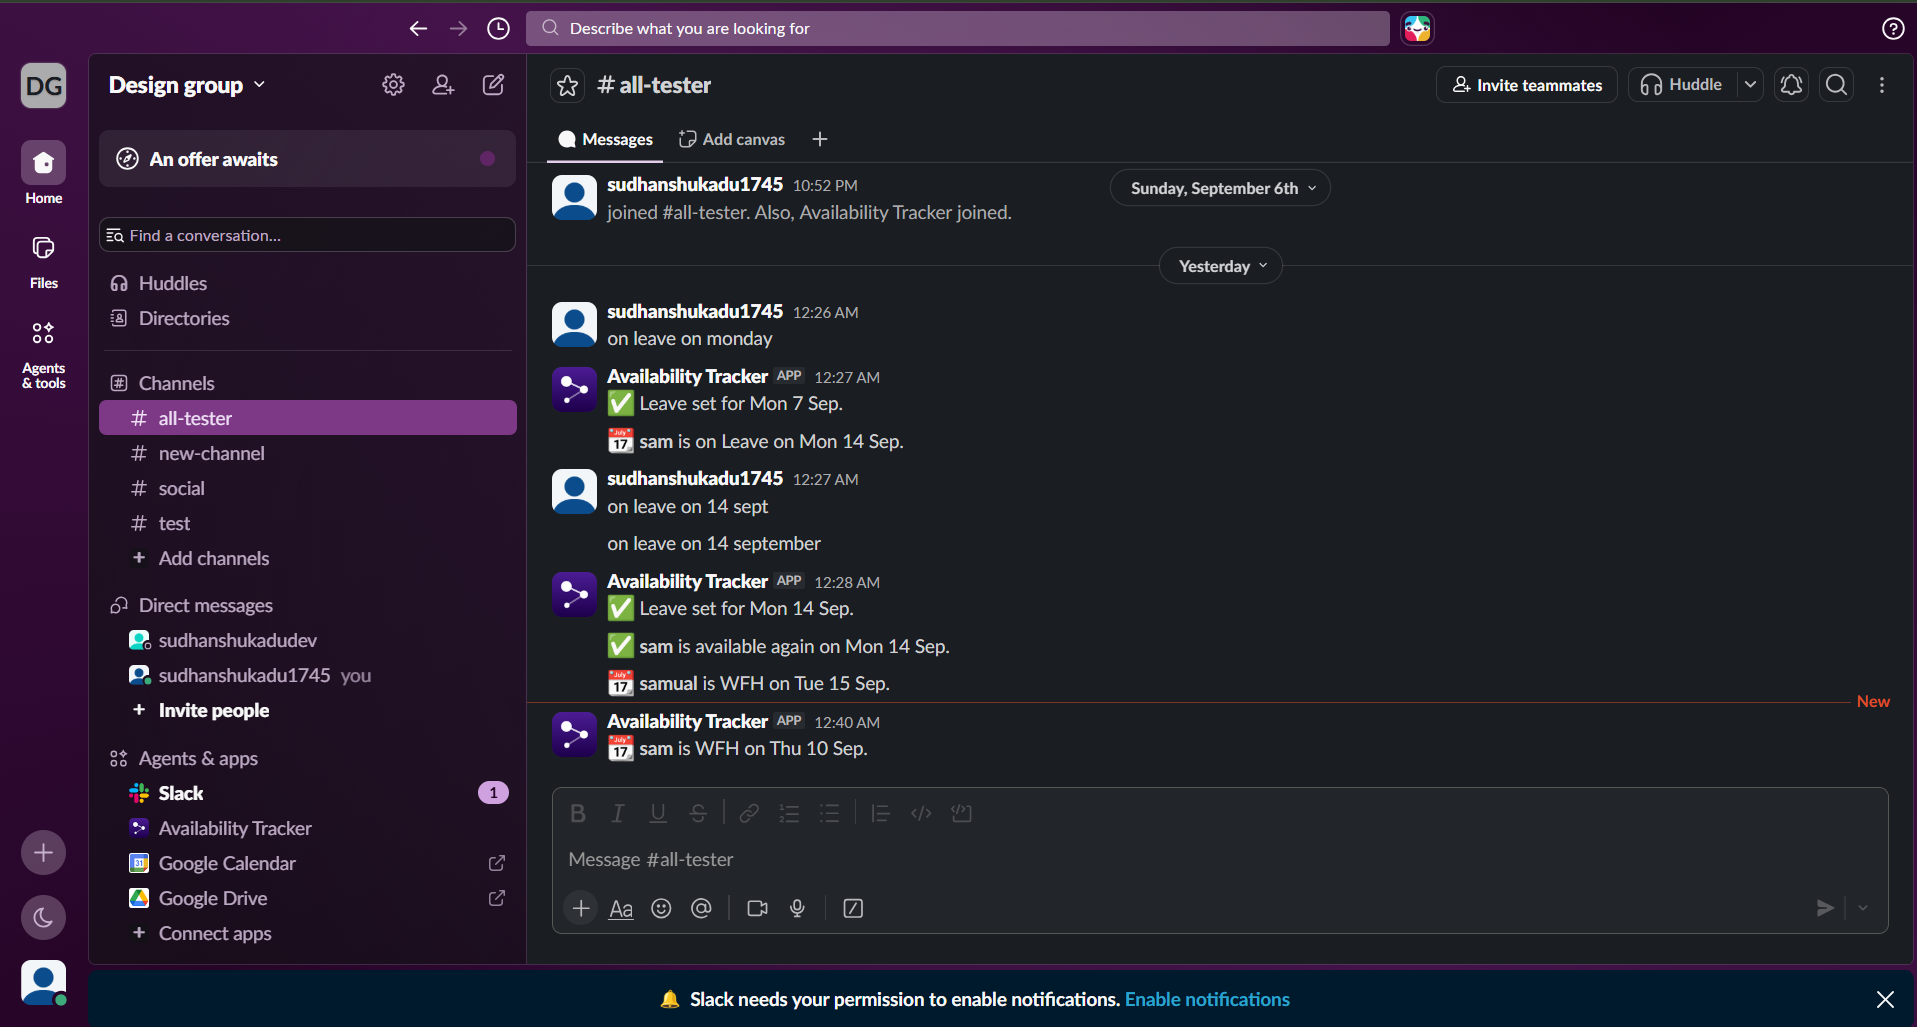
Task: Insert a blockquote in composer
Action: [880, 813]
